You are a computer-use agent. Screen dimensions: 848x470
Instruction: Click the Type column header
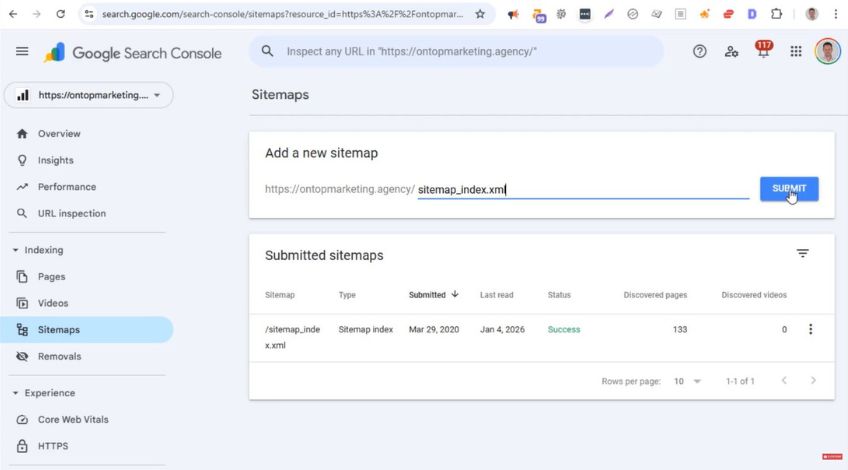(347, 295)
